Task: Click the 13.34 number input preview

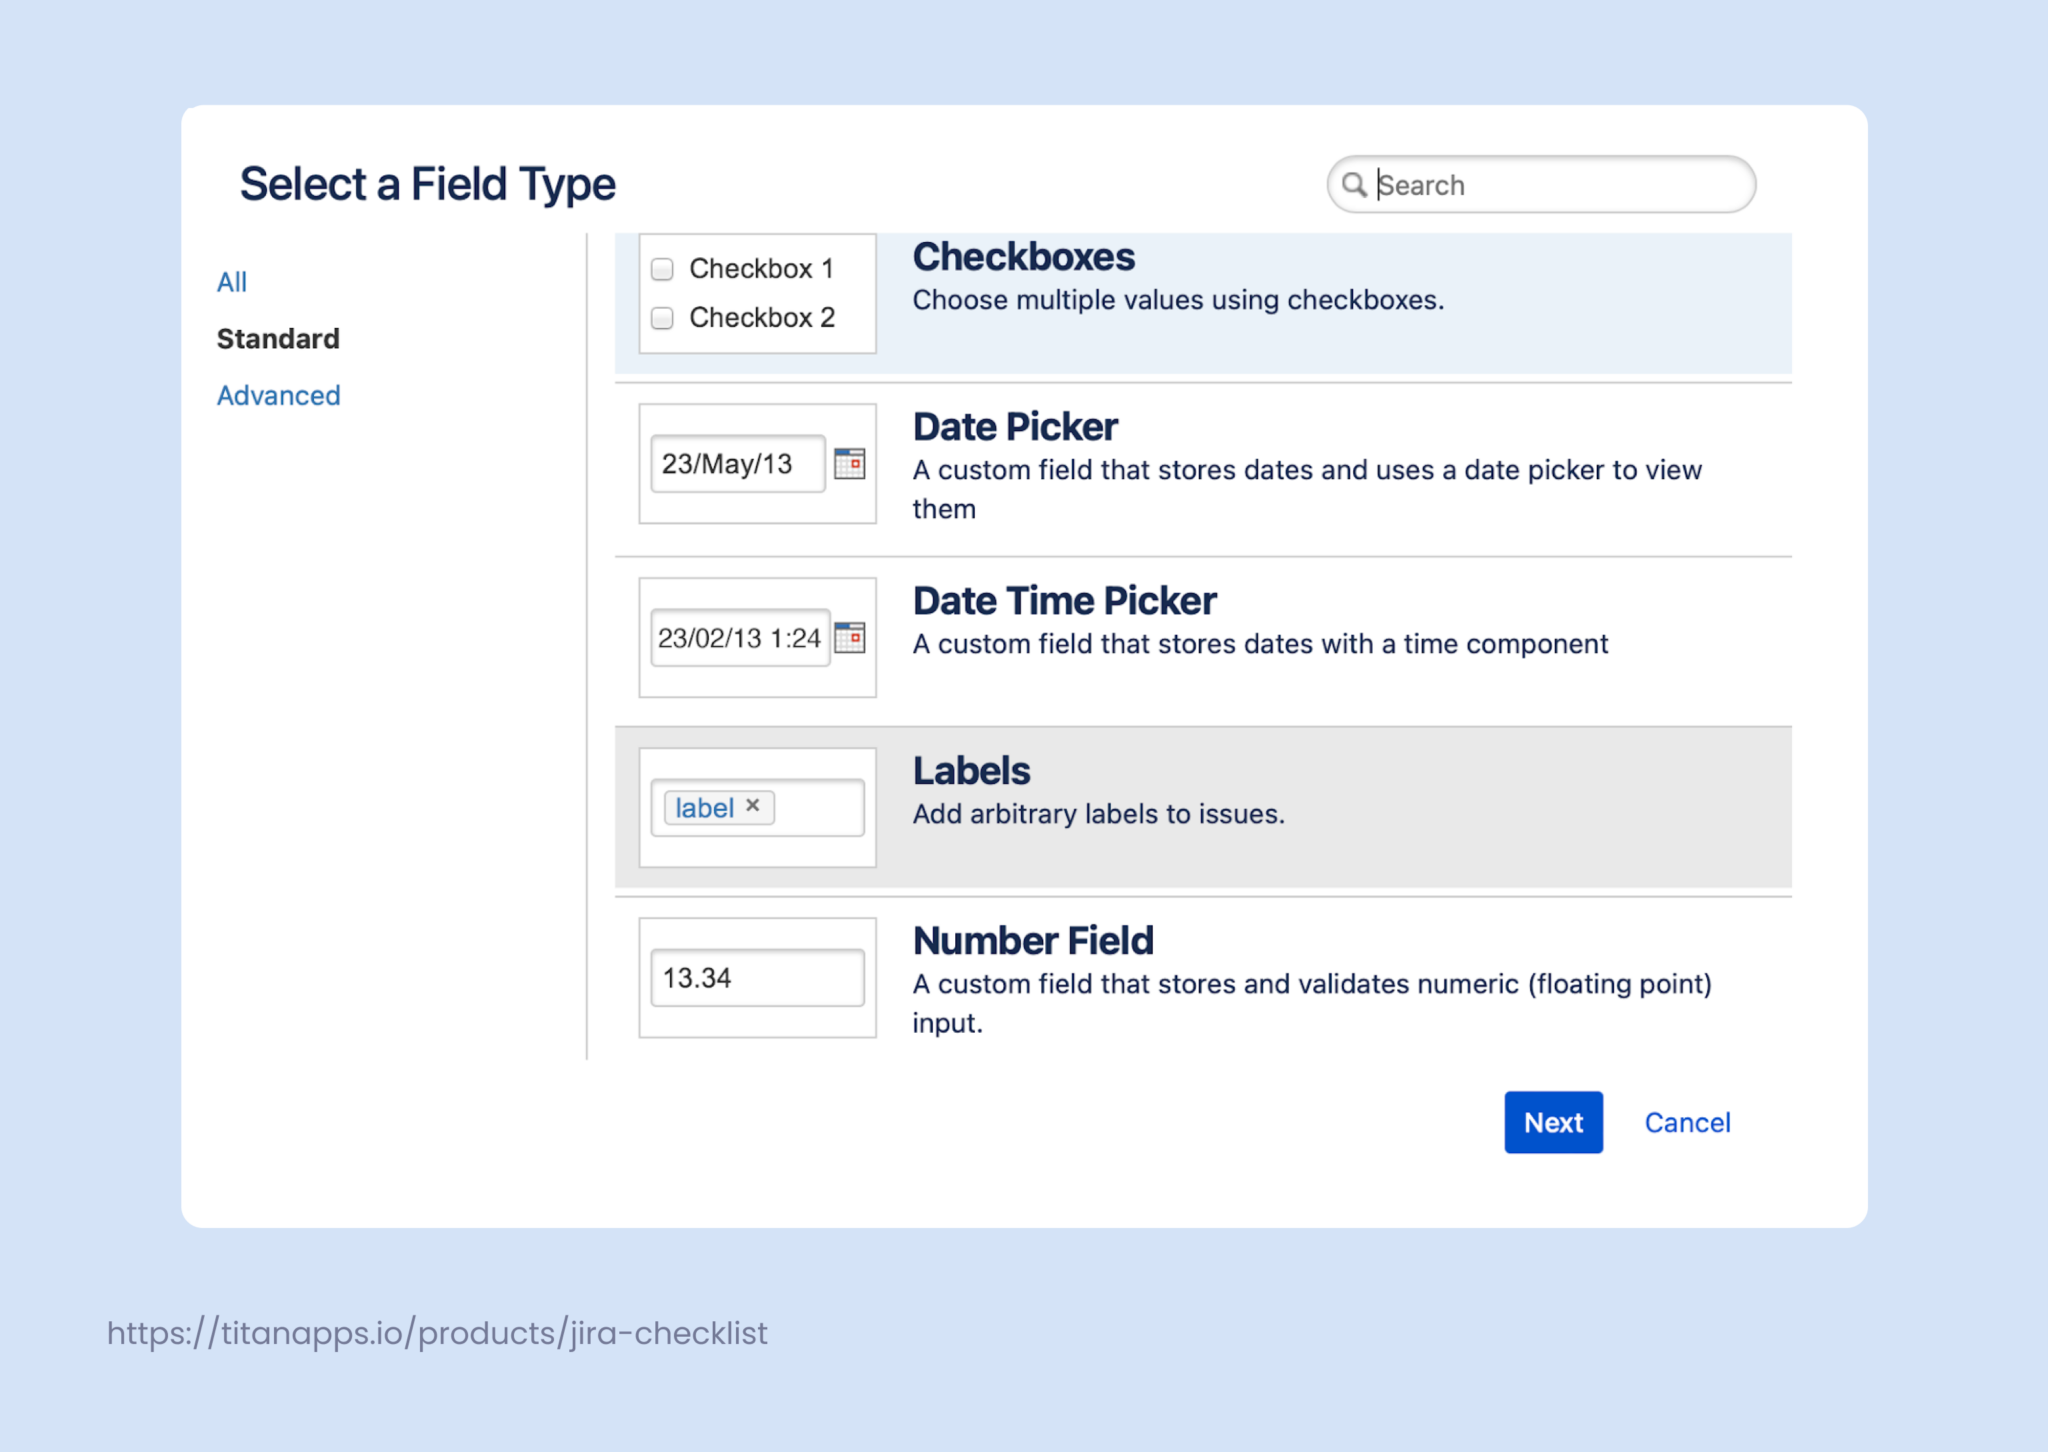Action: (x=755, y=977)
